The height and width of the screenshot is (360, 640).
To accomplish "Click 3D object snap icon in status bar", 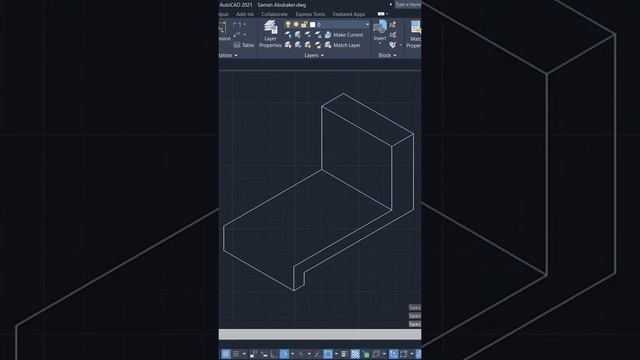I will click(x=376, y=354).
